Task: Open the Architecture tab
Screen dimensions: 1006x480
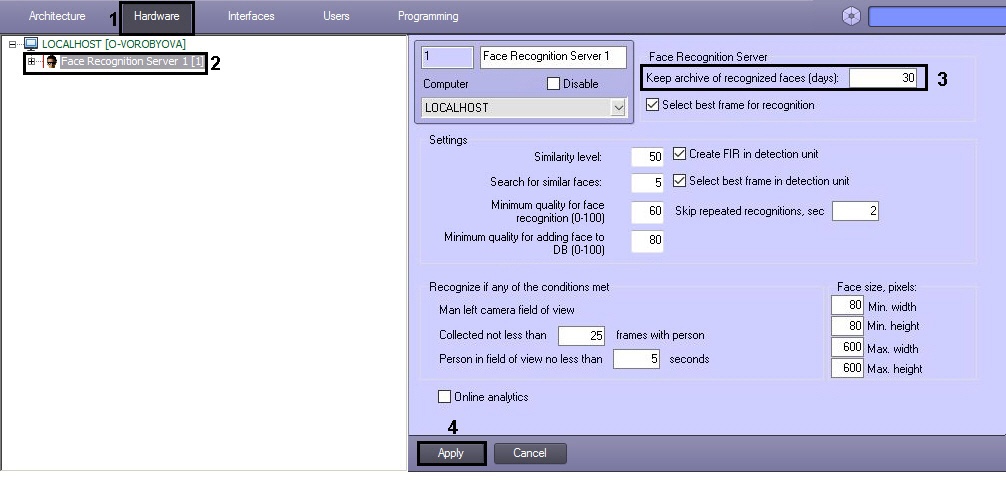Action: [57, 16]
